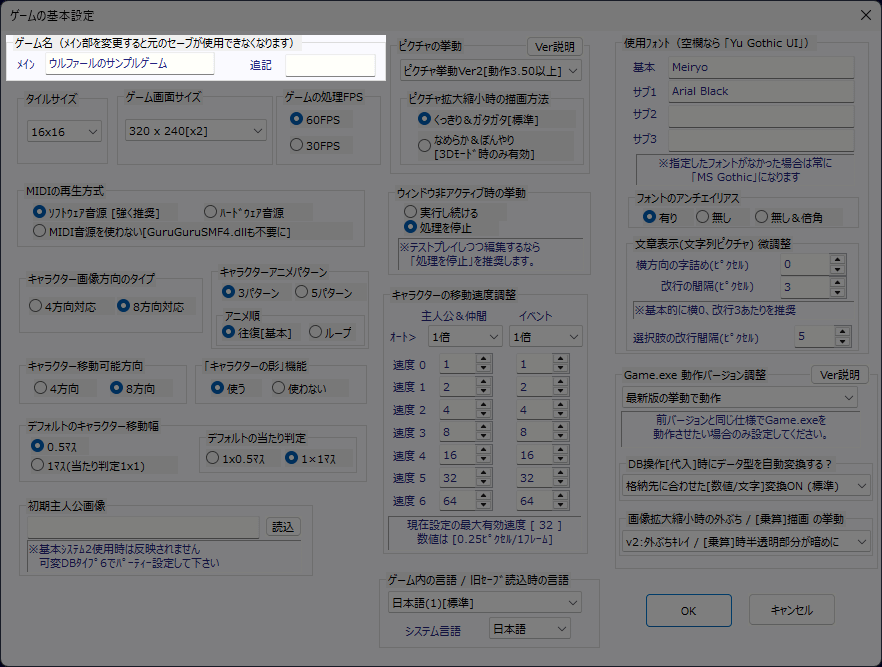Choose ハードウェア音源 MIDI playback option
Screen dimensions: 882x667
(x=210, y=212)
